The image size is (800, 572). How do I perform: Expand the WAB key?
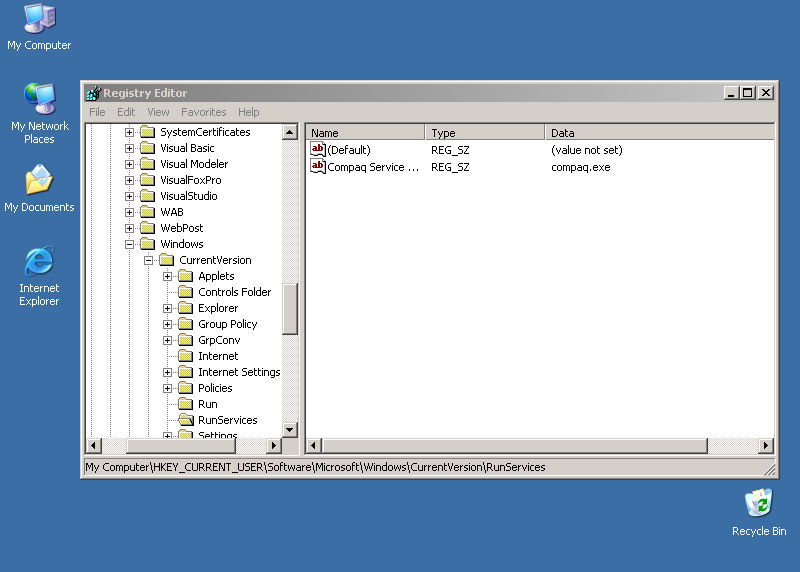click(x=129, y=212)
